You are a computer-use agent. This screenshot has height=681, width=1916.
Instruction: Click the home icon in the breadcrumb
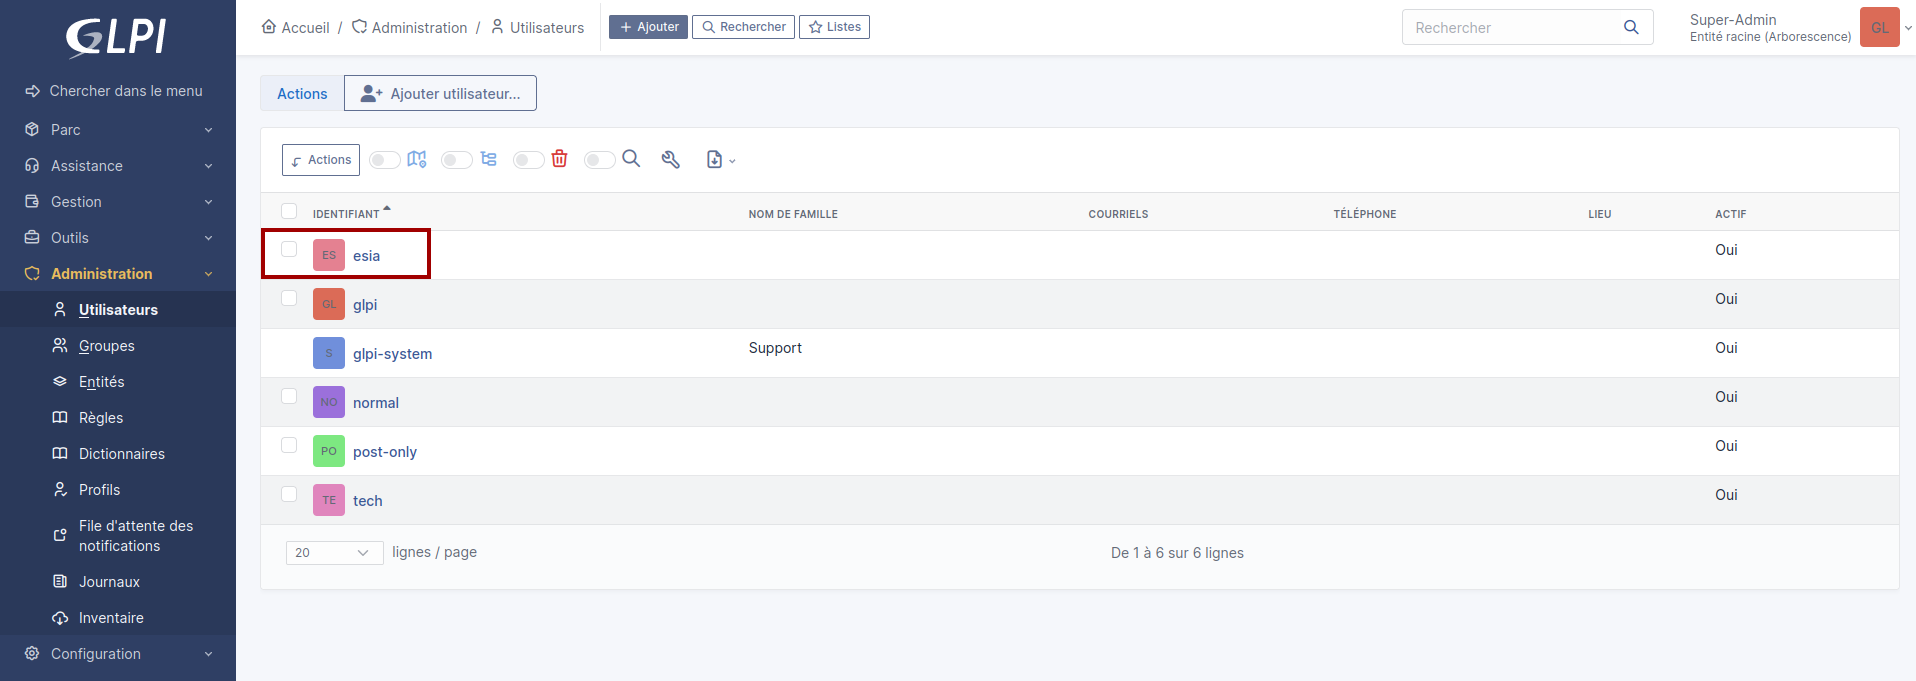pos(269,27)
